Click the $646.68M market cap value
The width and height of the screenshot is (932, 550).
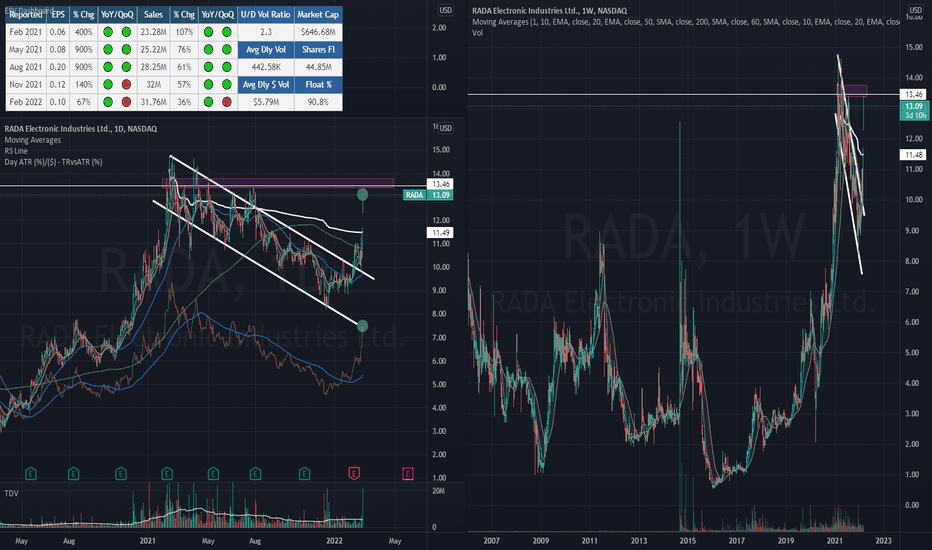click(318, 32)
